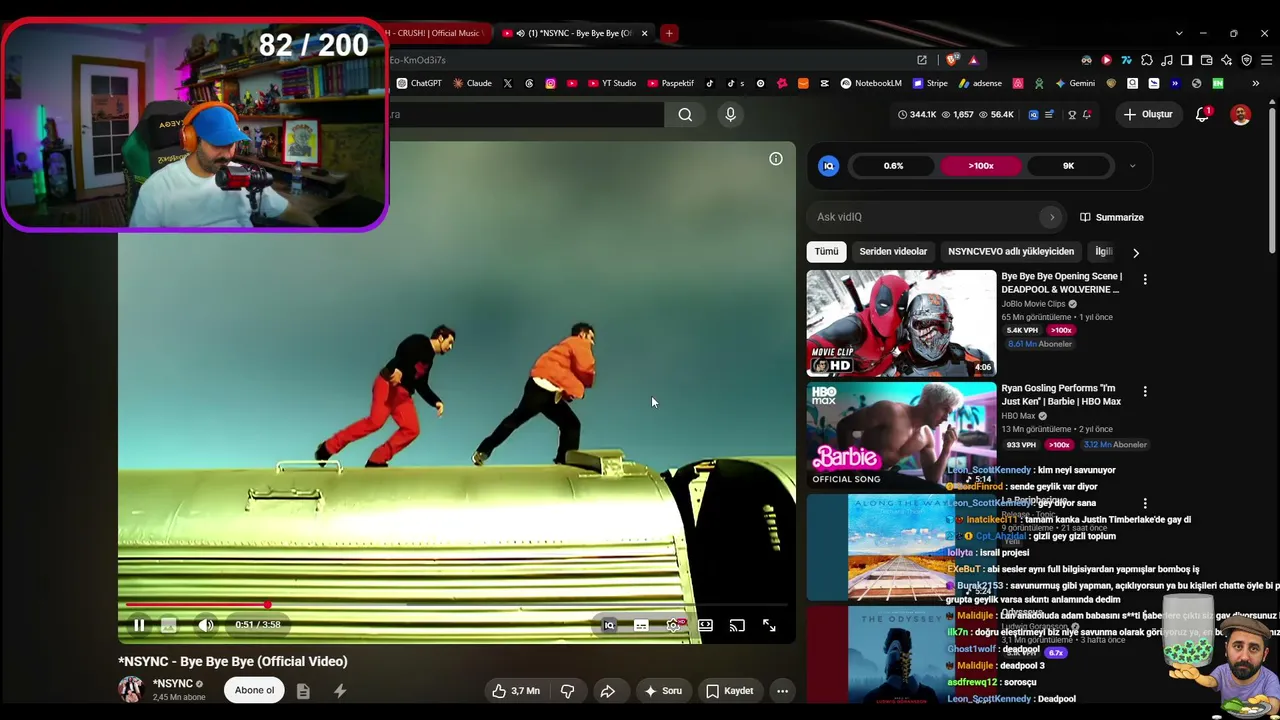
Task: Select the İlgili filter chip
Action: pyautogui.click(x=1104, y=252)
